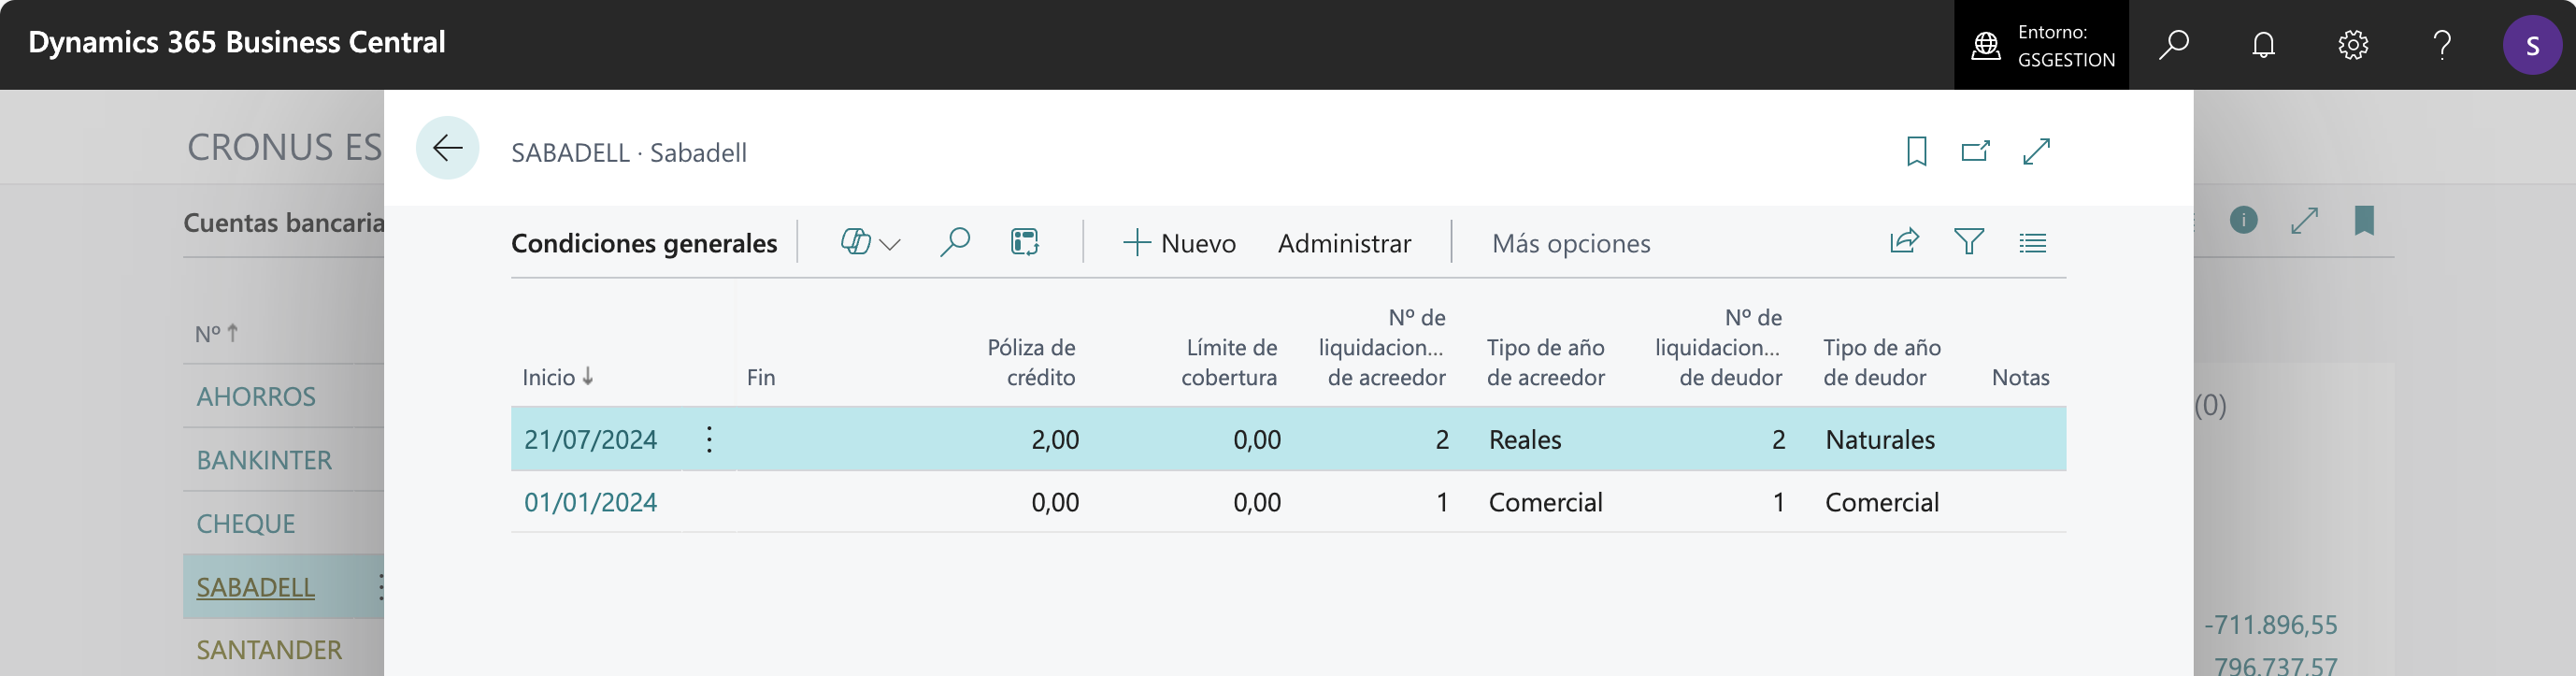
Task: Click the Notas column header
Action: pyautogui.click(x=2020, y=377)
